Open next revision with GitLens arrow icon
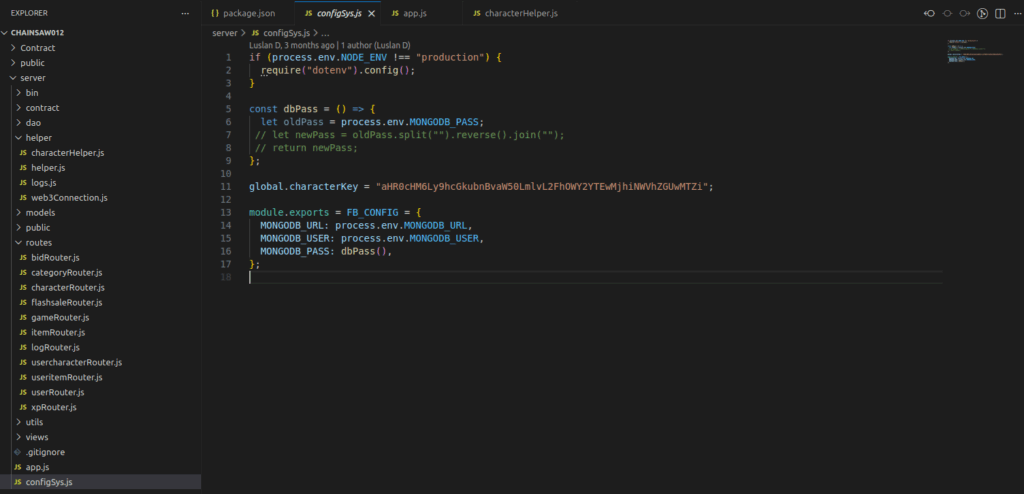This screenshot has height=494, width=1024. (x=964, y=13)
